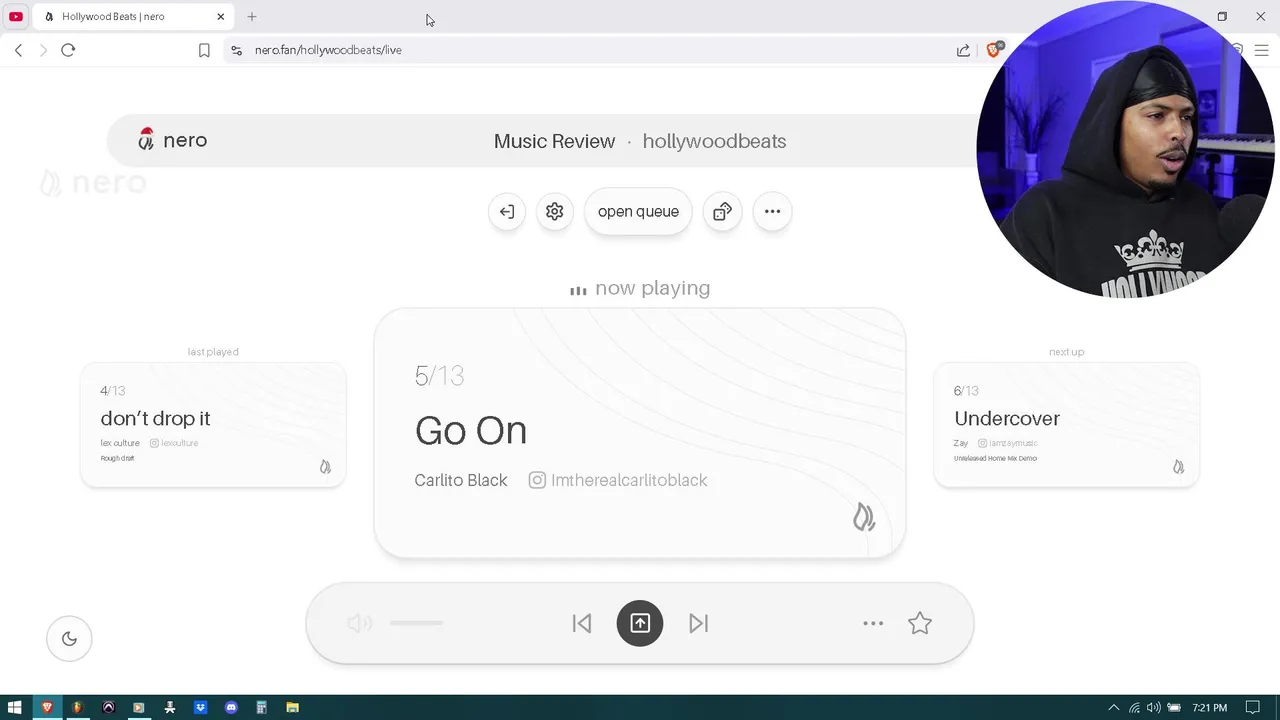
Task: Click the flame icon on don't drop it card
Action: pyautogui.click(x=325, y=467)
